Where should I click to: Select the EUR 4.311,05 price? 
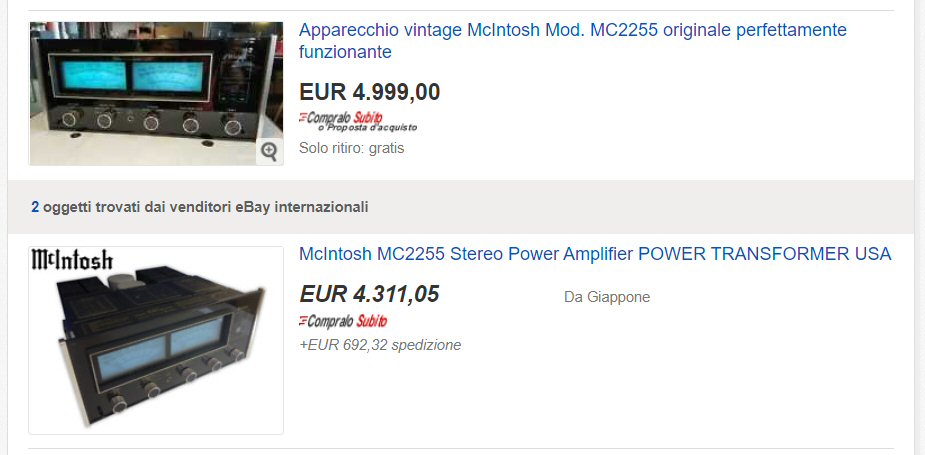click(369, 293)
